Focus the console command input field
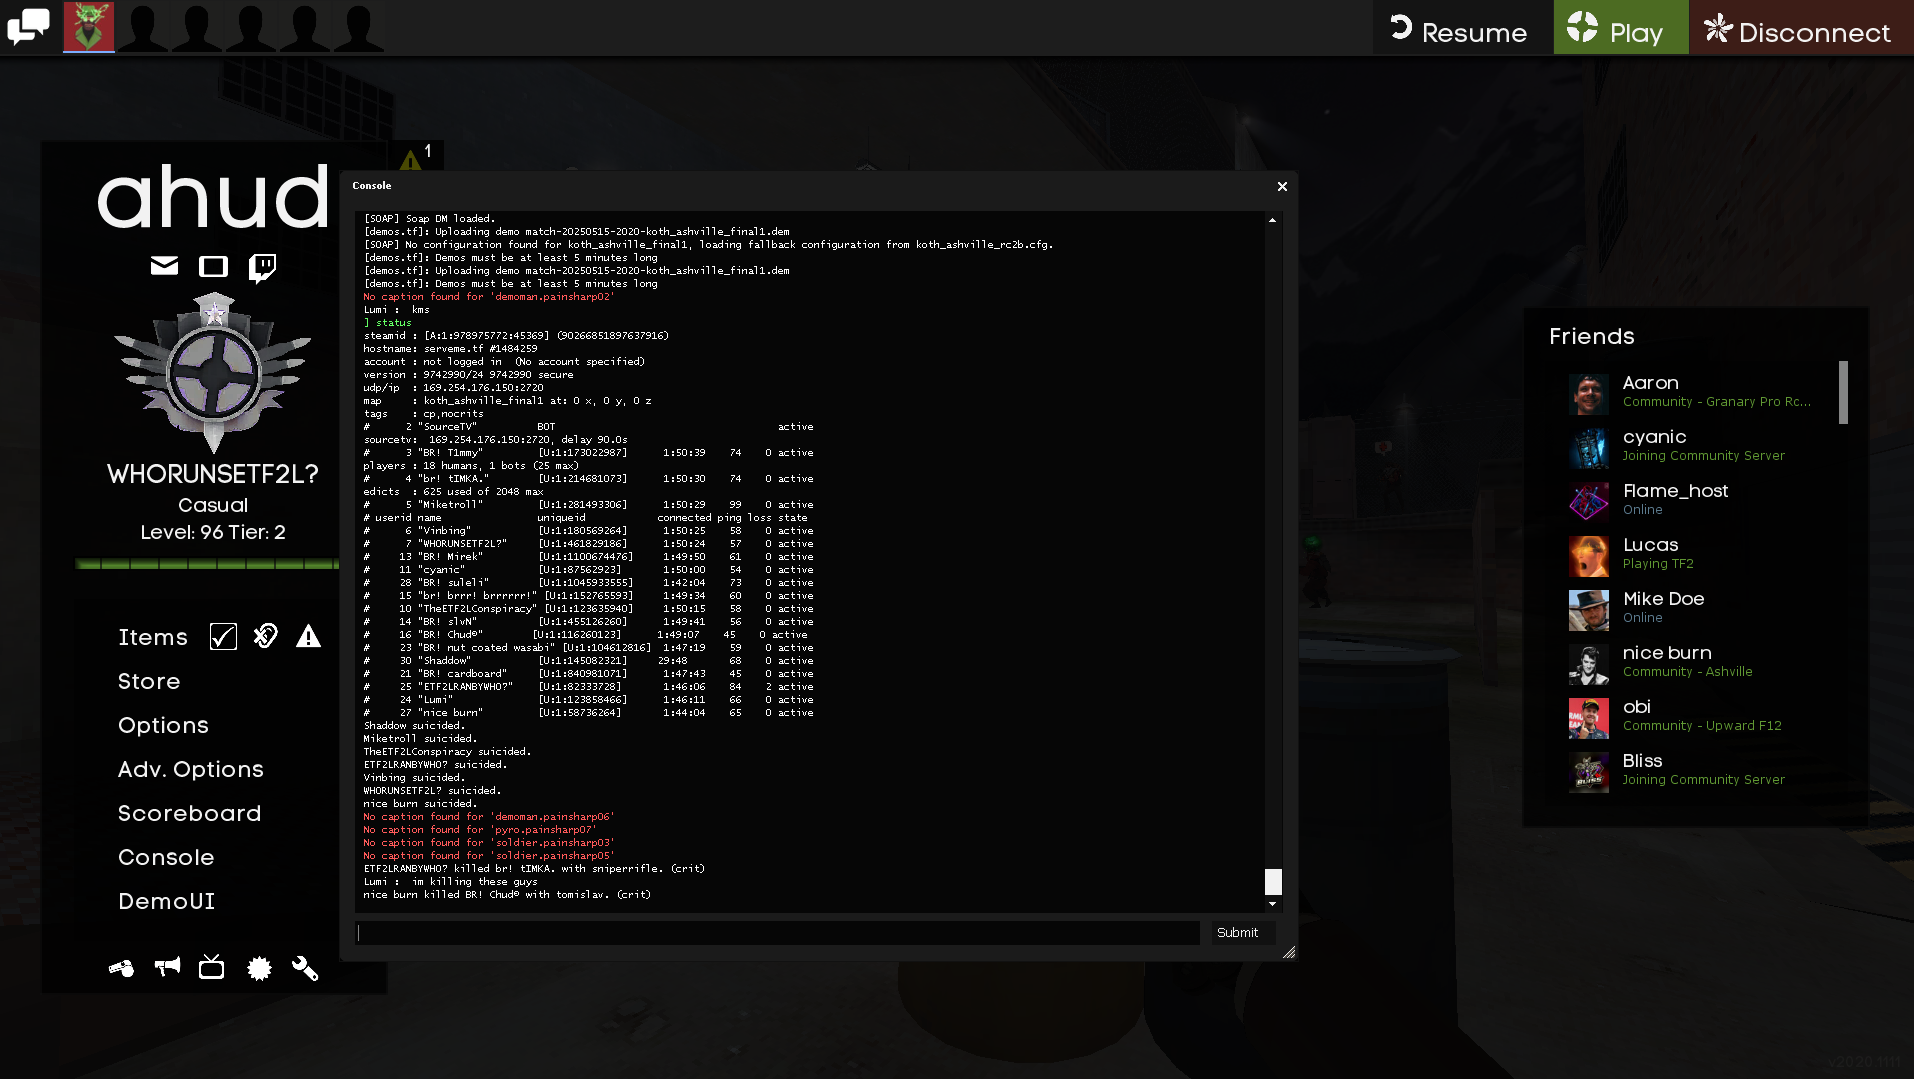 [777, 933]
